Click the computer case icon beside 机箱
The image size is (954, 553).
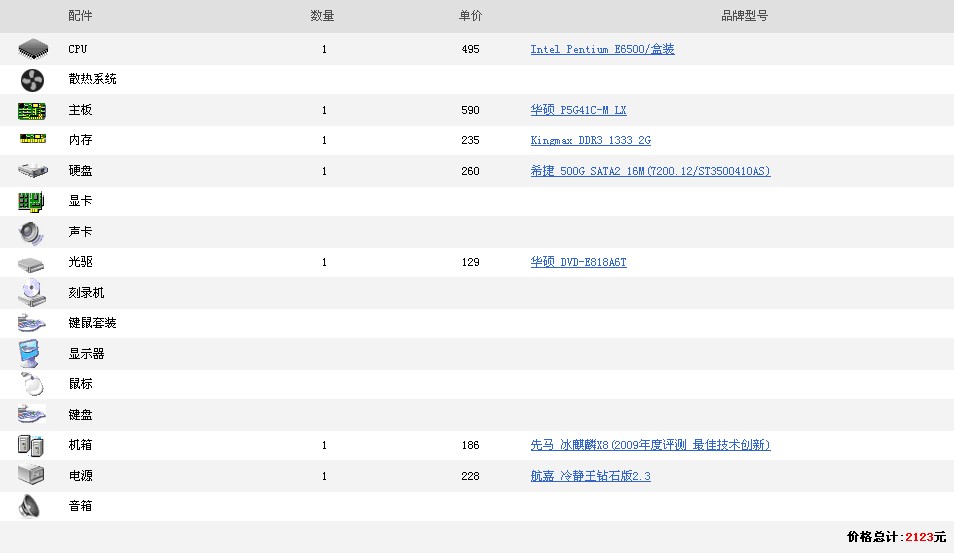(30, 446)
